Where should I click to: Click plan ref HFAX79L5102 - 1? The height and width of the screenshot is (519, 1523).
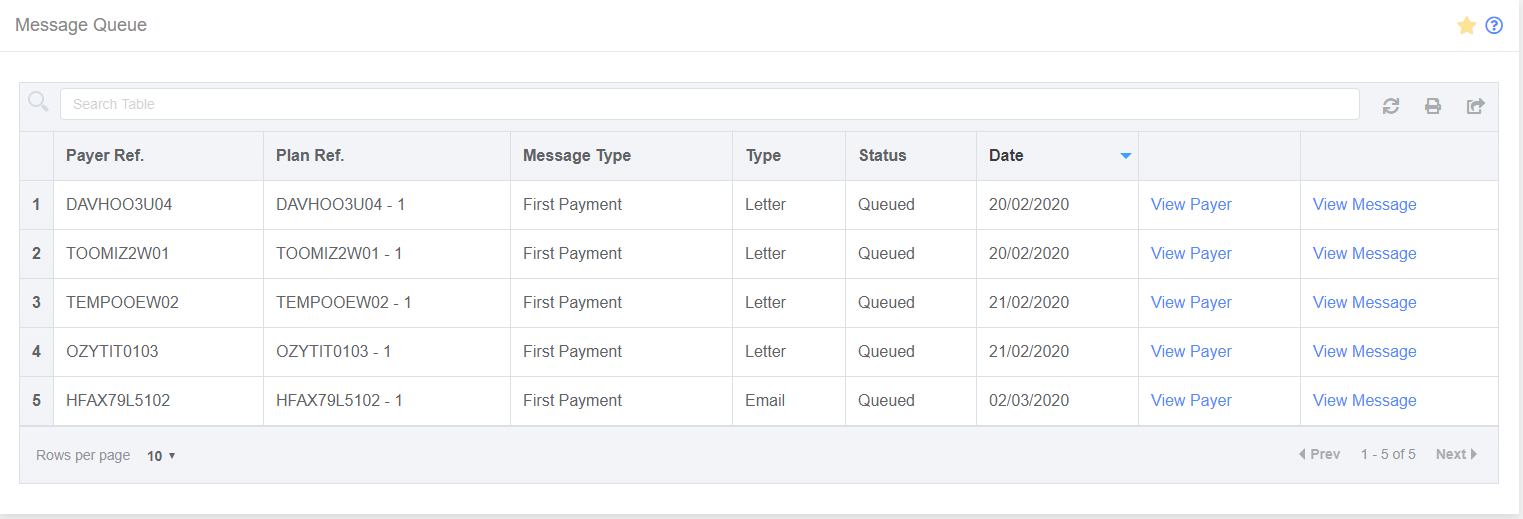(x=340, y=400)
